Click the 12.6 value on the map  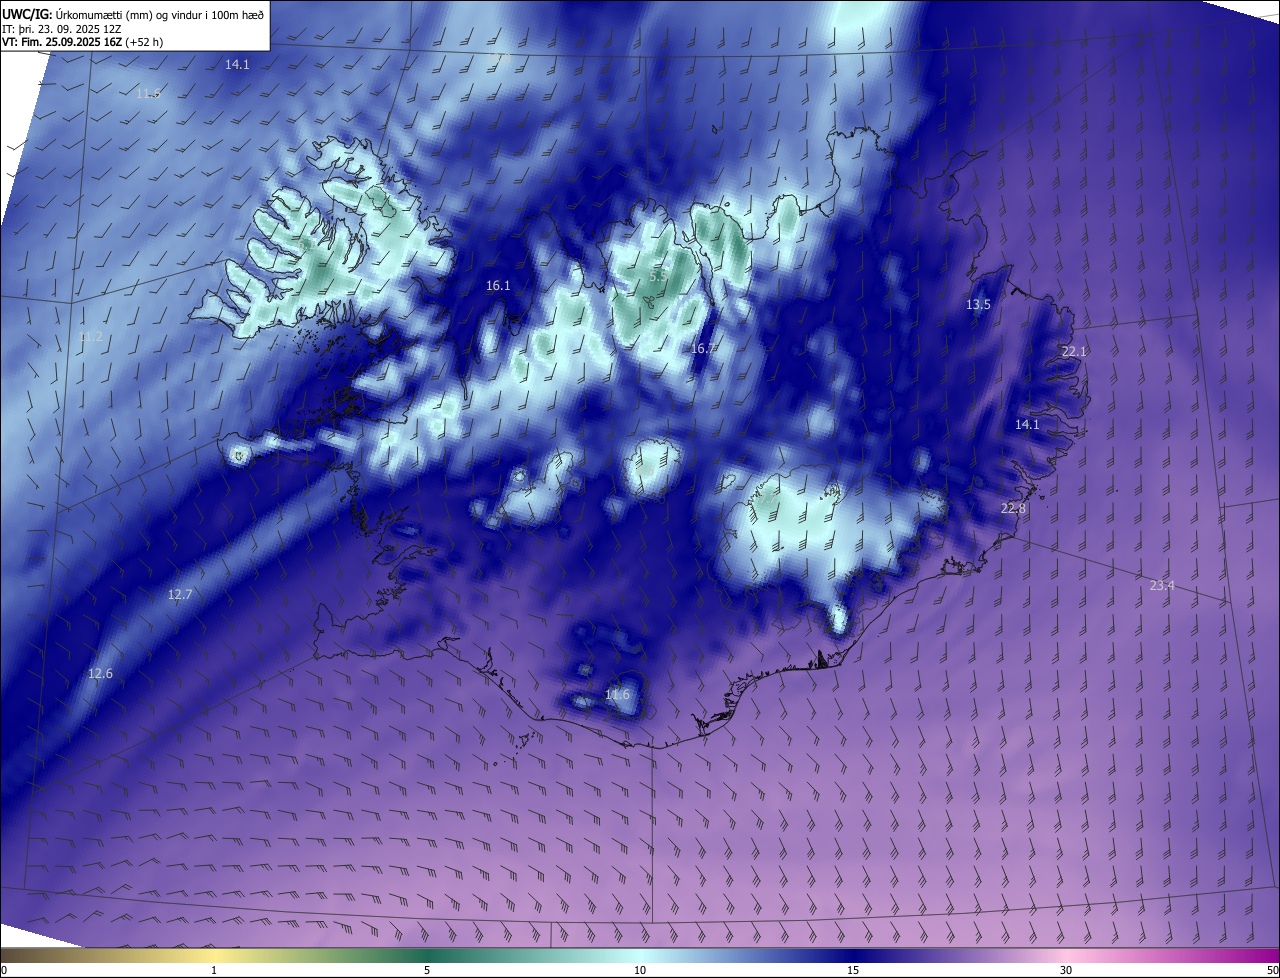click(x=100, y=674)
